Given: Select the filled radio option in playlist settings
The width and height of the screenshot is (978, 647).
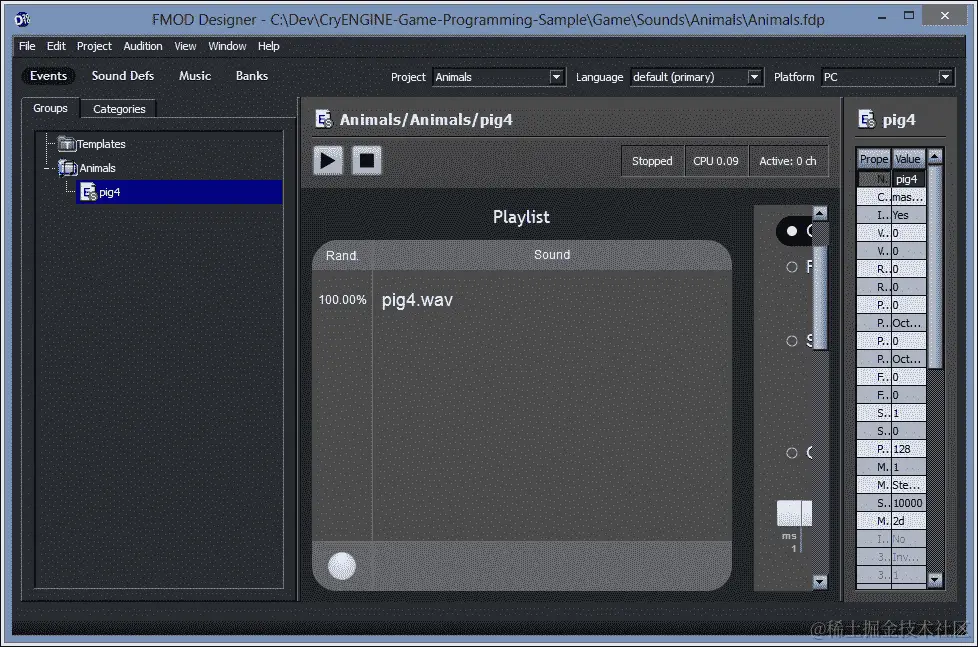Looking at the screenshot, I should tap(792, 231).
